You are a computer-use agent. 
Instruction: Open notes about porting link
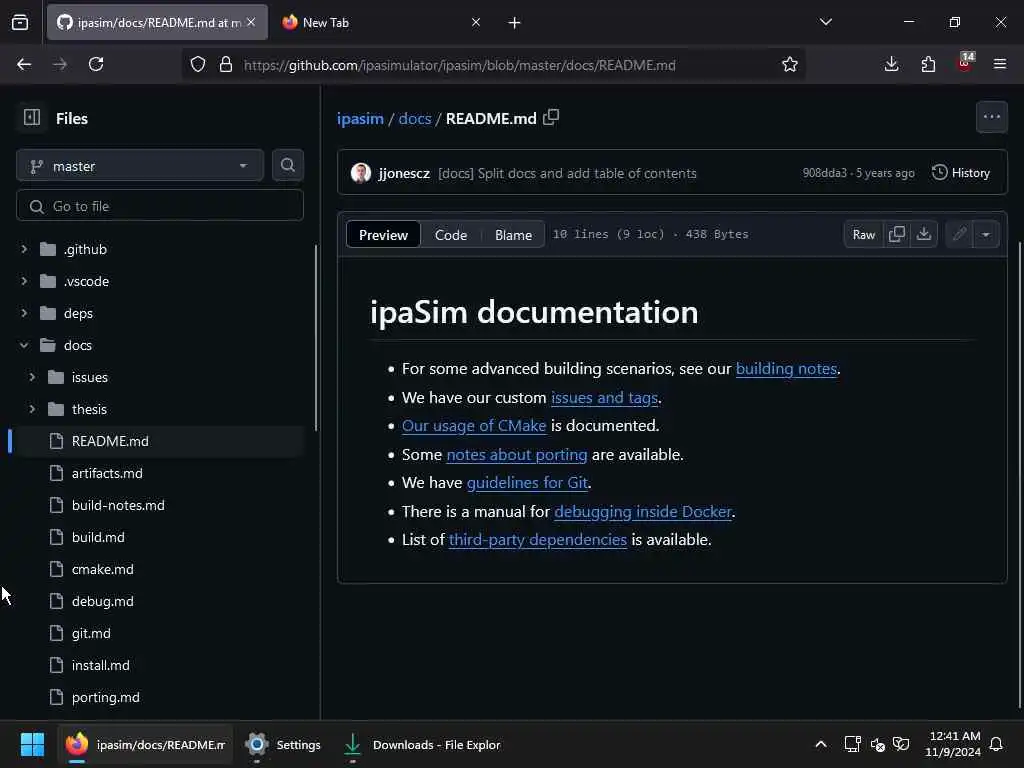(x=517, y=454)
